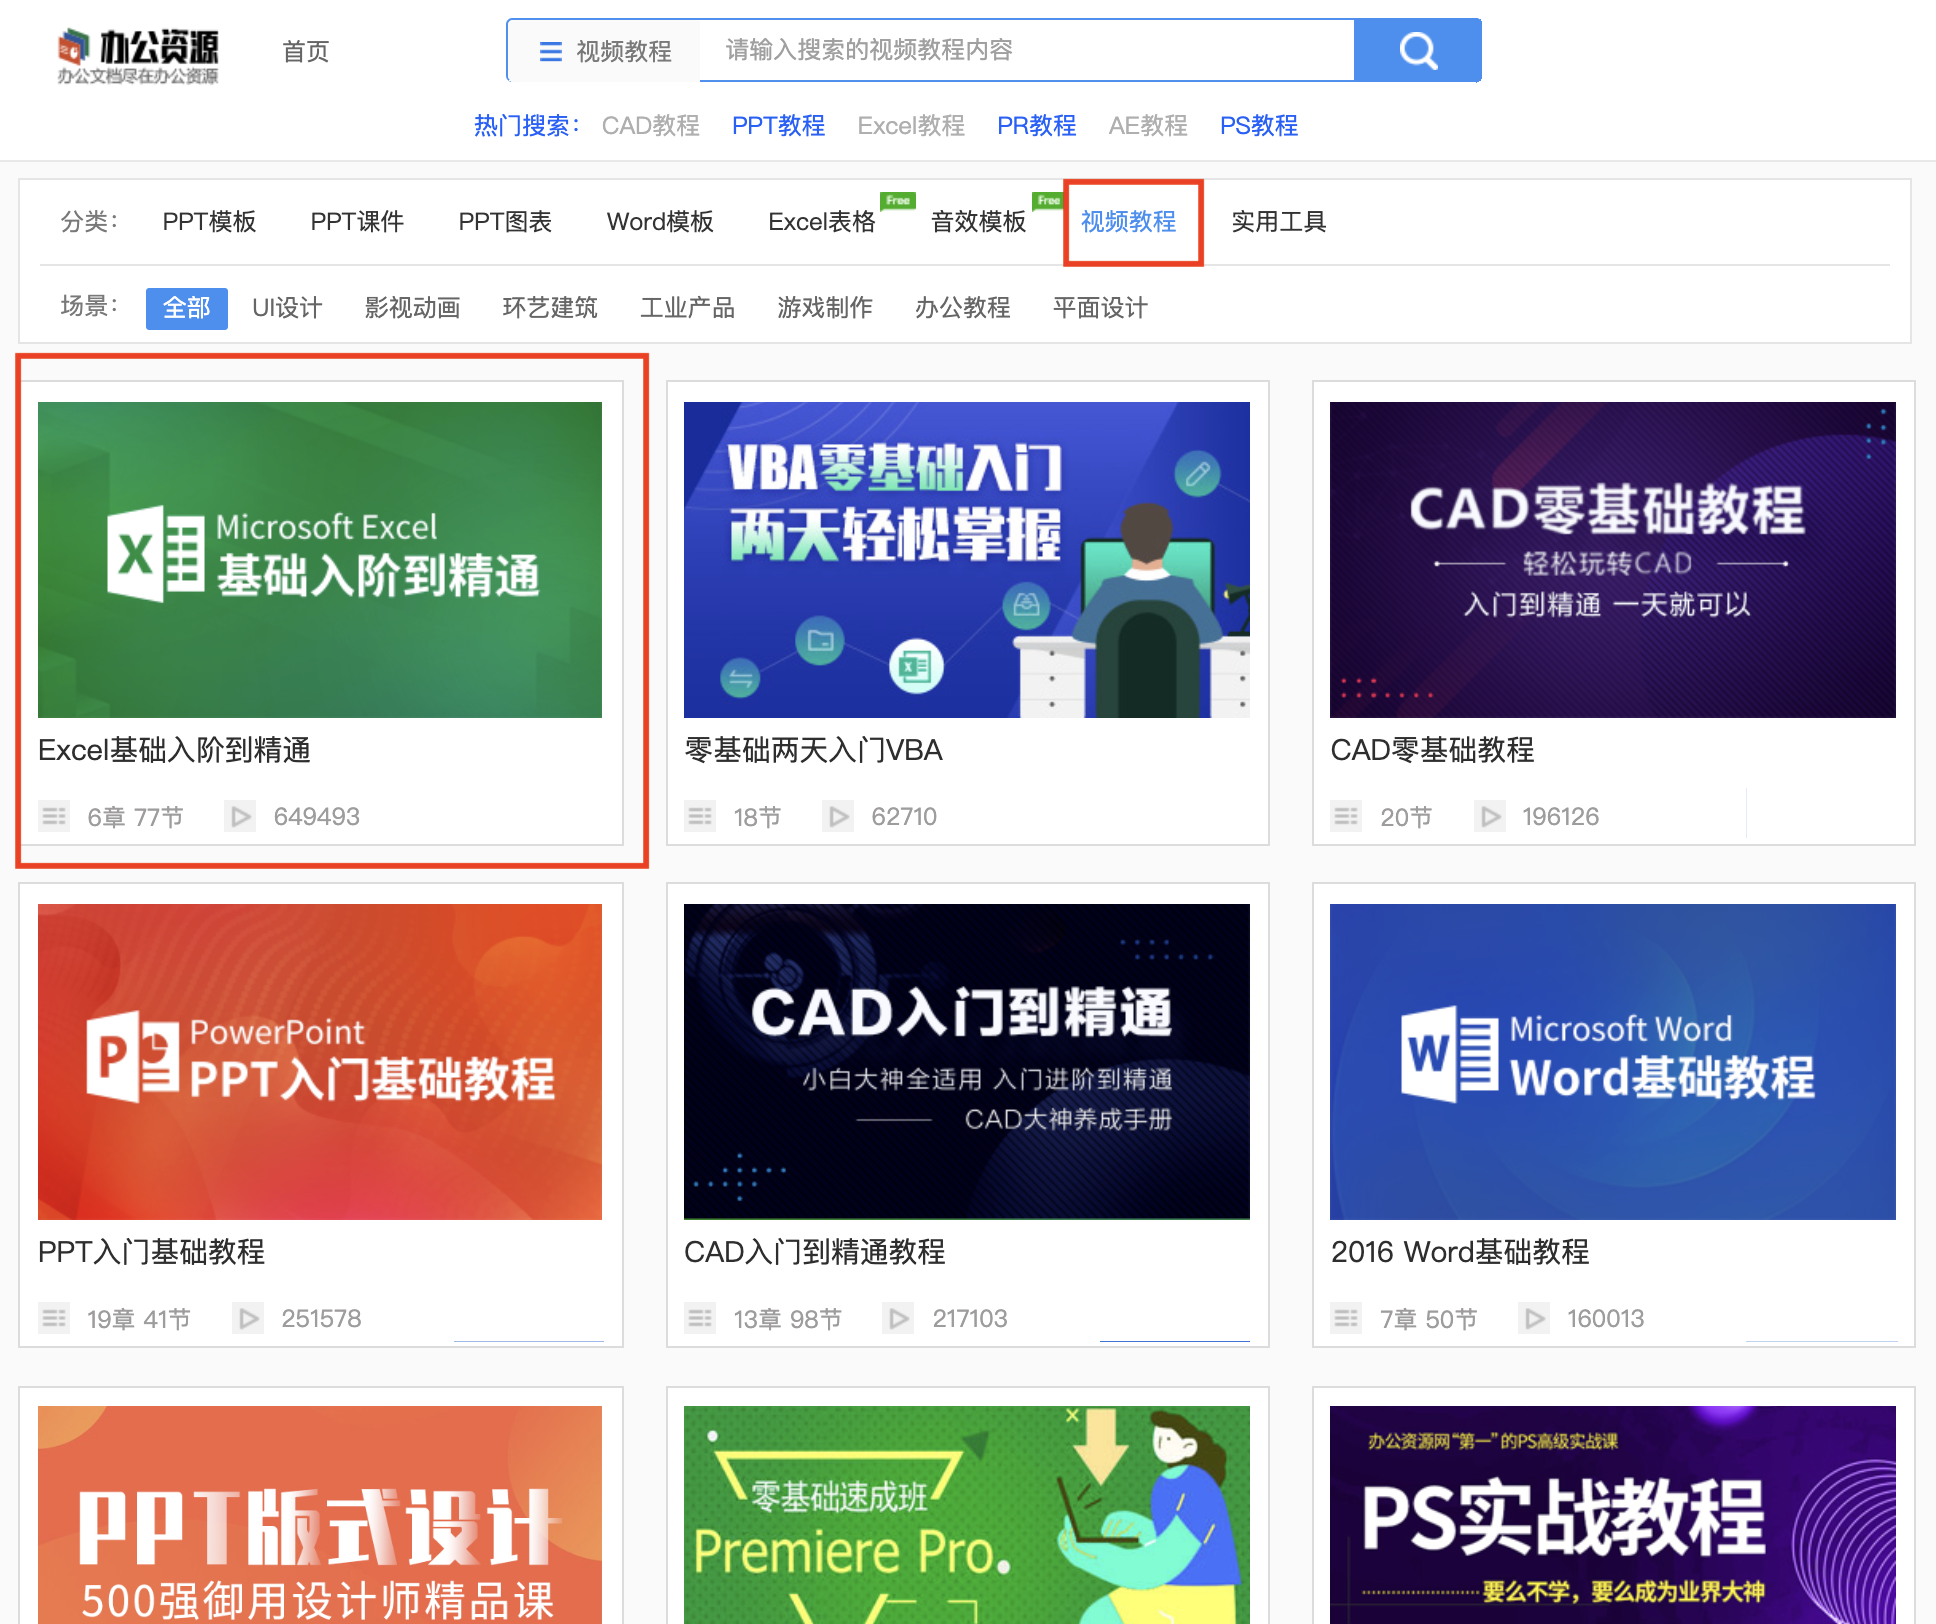The image size is (1936, 1624).
Task: Click play count icon beside 251578
Action: (248, 1319)
